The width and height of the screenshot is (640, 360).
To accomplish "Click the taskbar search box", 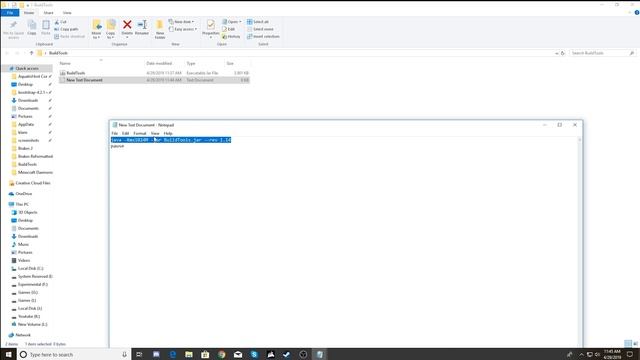I will (x=73, y=354).
